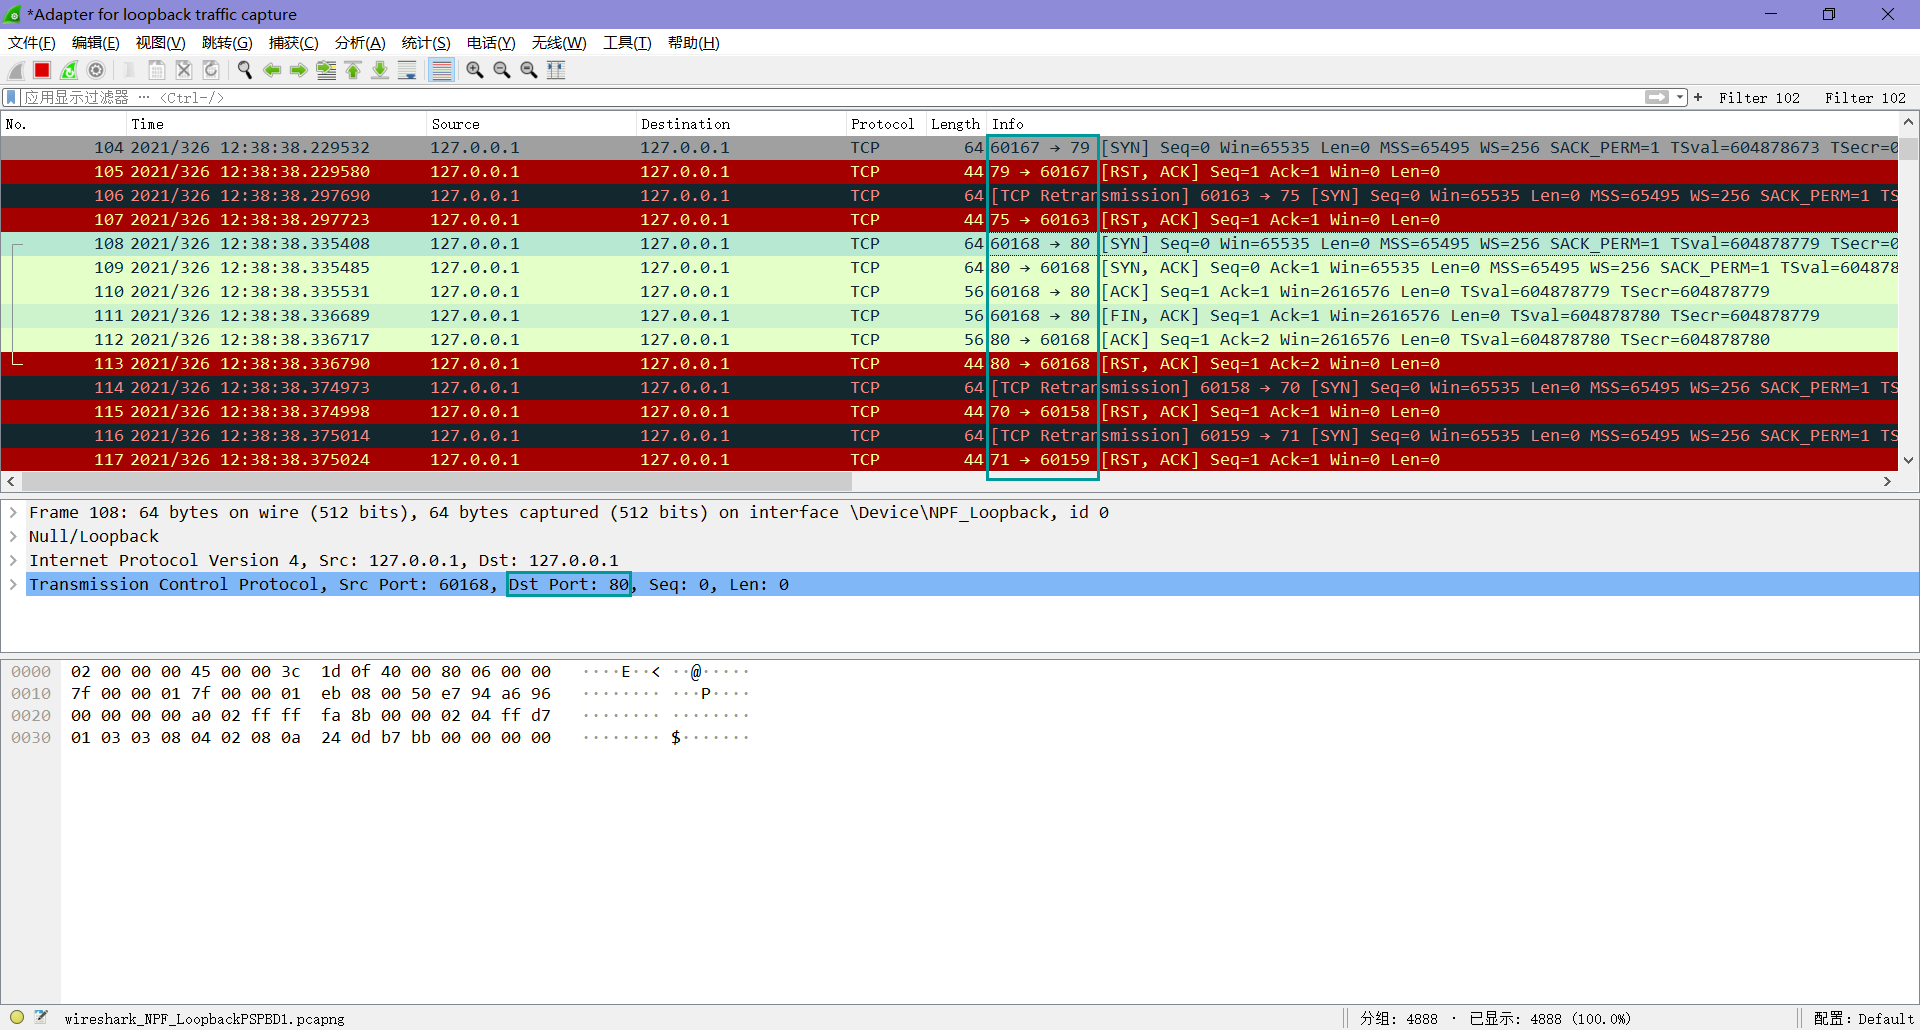Viewport: 1920px width, 1030px height.
Task: Open the 分析(A) menu
Action: click(x=360, y=43)
